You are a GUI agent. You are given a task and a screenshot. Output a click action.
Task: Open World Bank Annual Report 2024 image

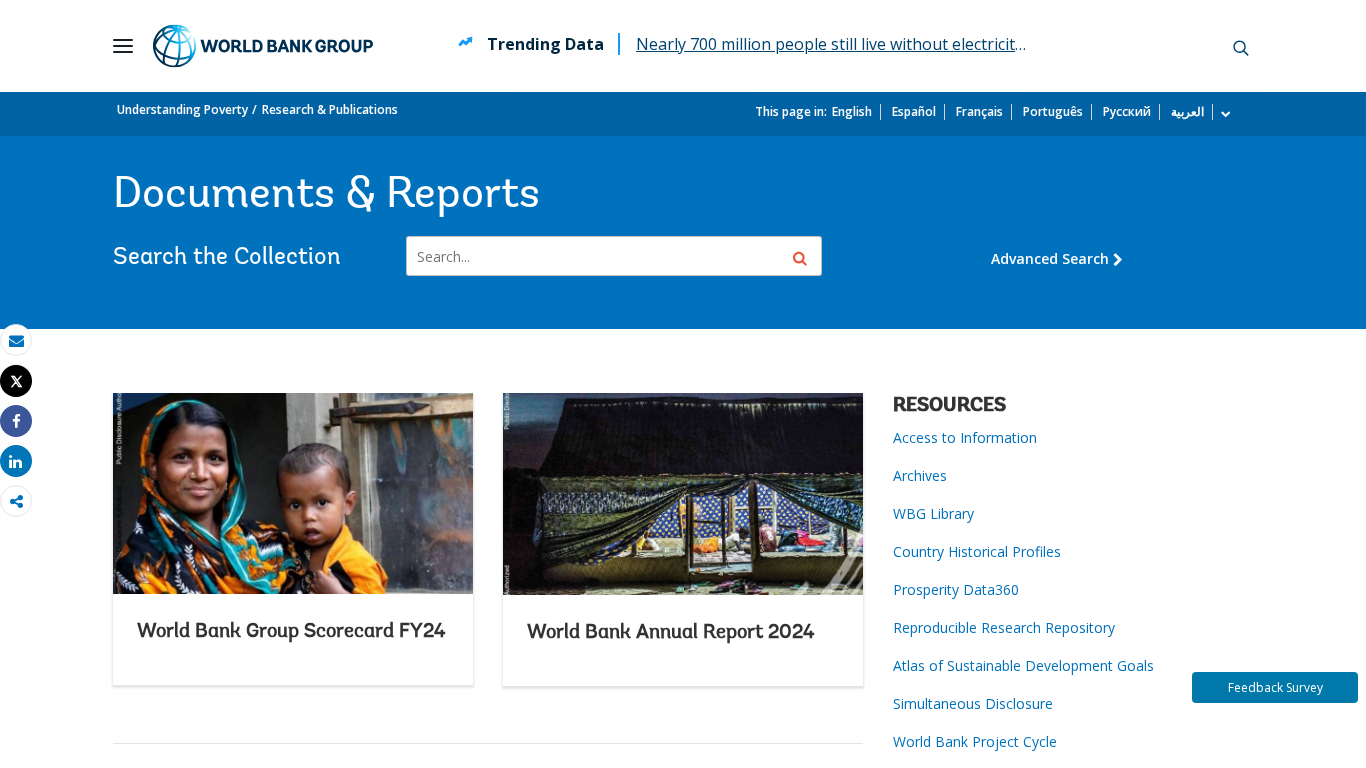(x=683, y=493)
